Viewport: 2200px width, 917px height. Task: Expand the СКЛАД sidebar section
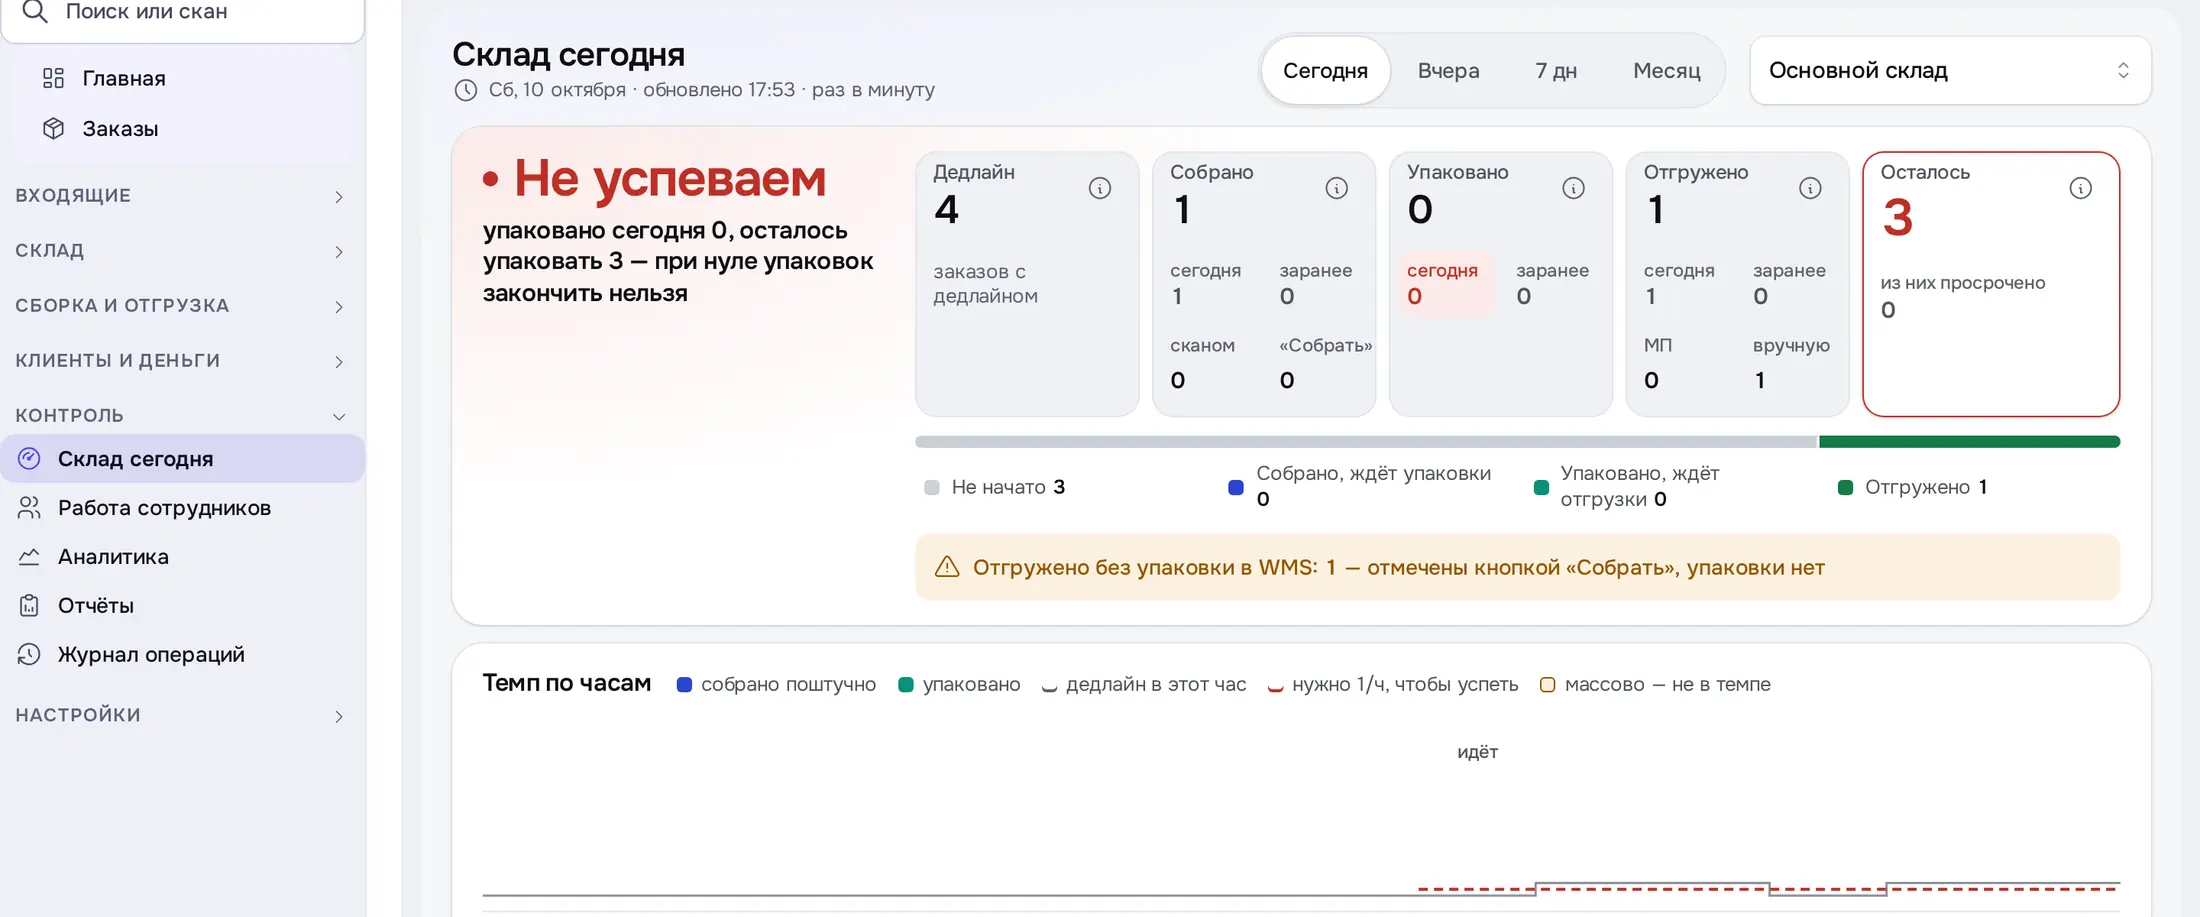click(x=180, y=250)
